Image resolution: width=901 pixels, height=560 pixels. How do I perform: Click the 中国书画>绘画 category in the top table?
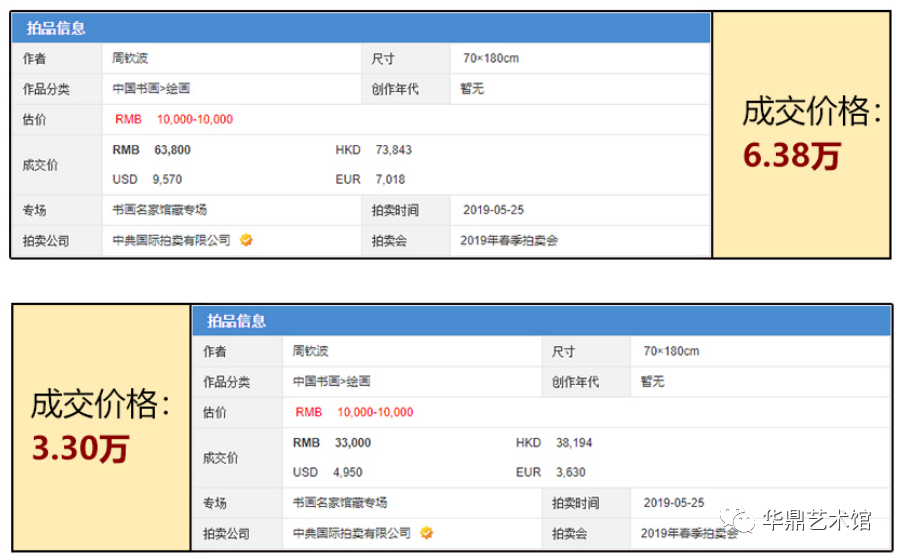pos(151,89)
